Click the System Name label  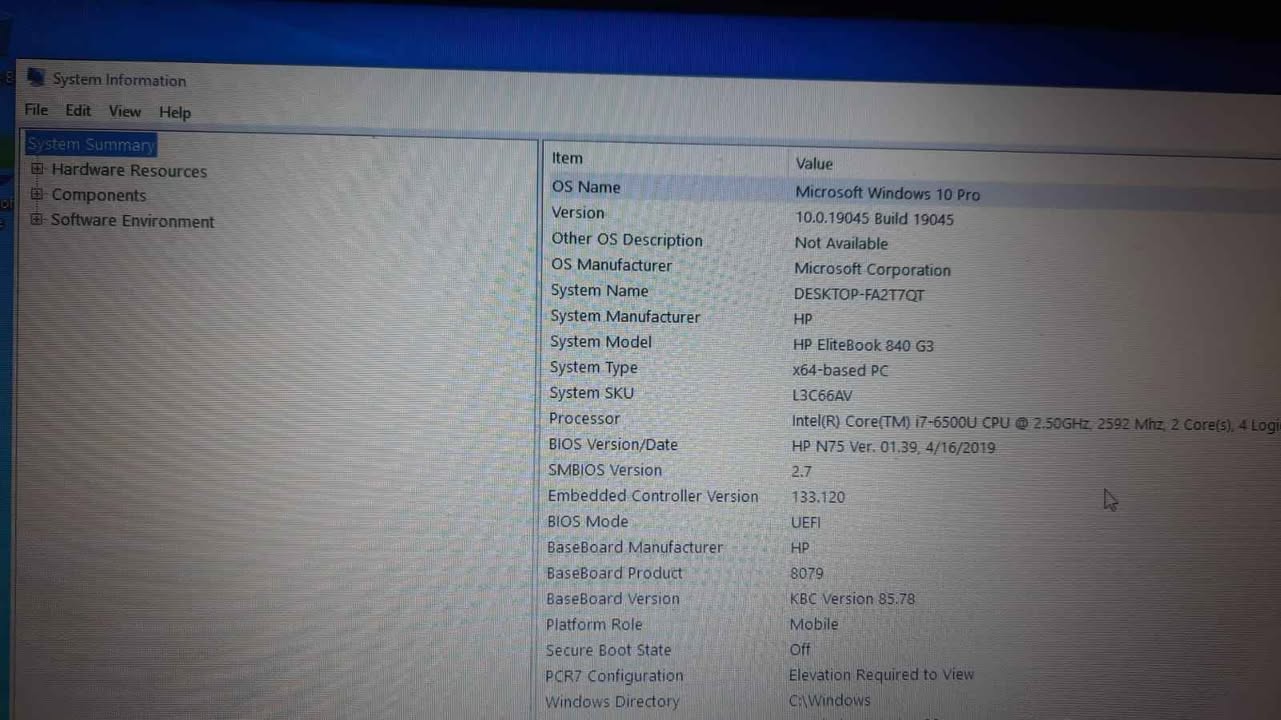599,291
